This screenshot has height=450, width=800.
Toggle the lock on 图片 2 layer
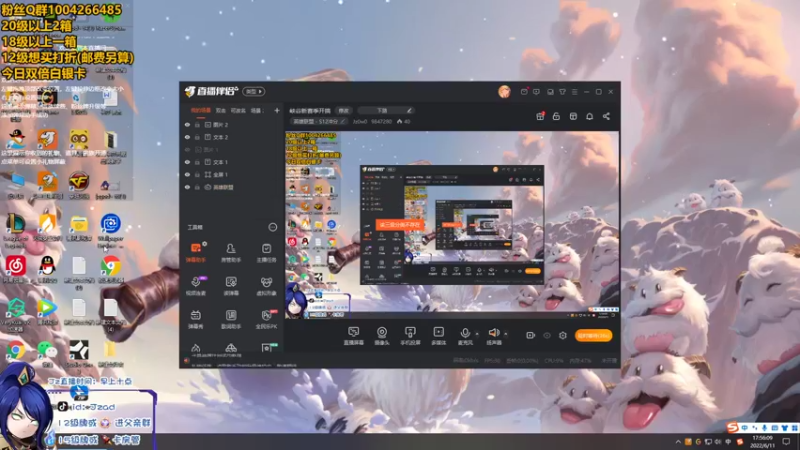tap(197, 124)
